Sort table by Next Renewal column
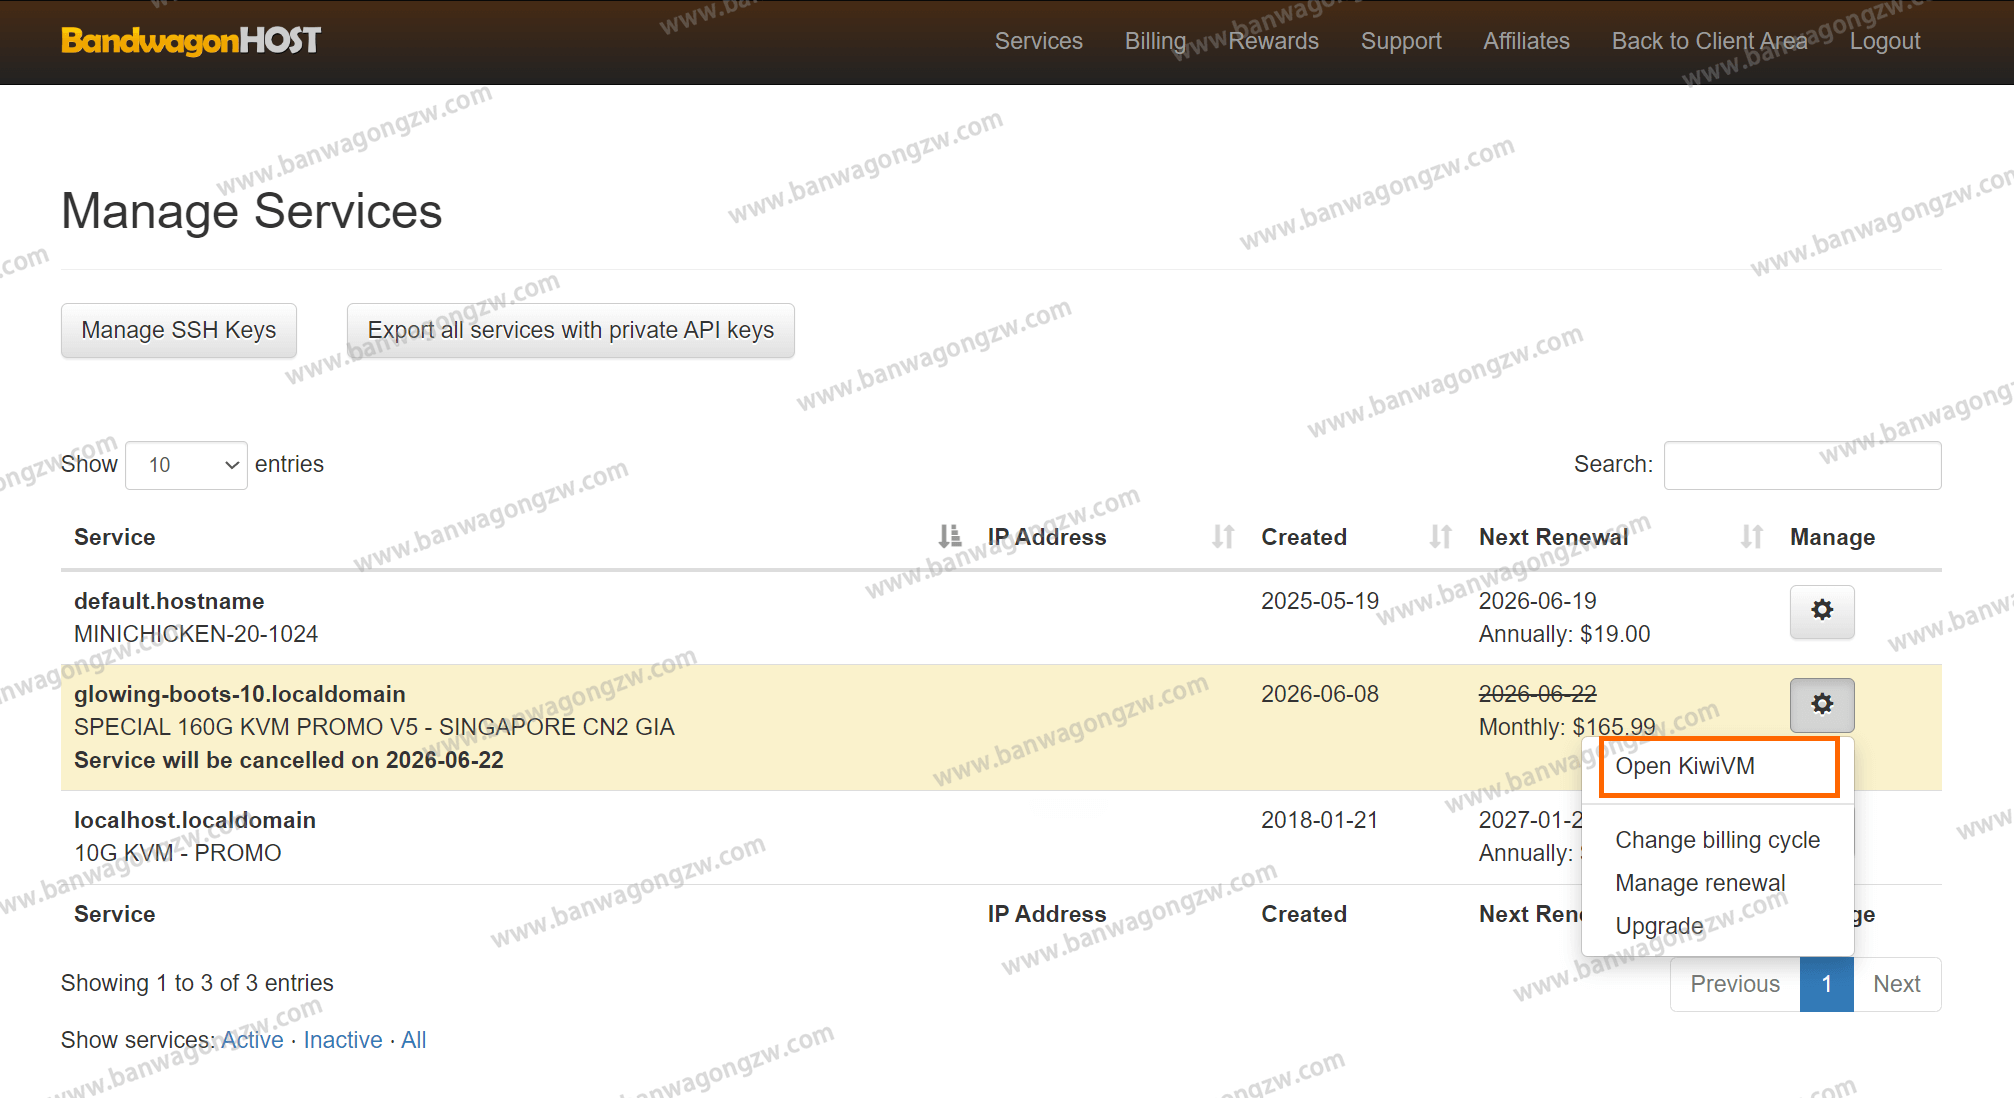 click(1751, 537)
